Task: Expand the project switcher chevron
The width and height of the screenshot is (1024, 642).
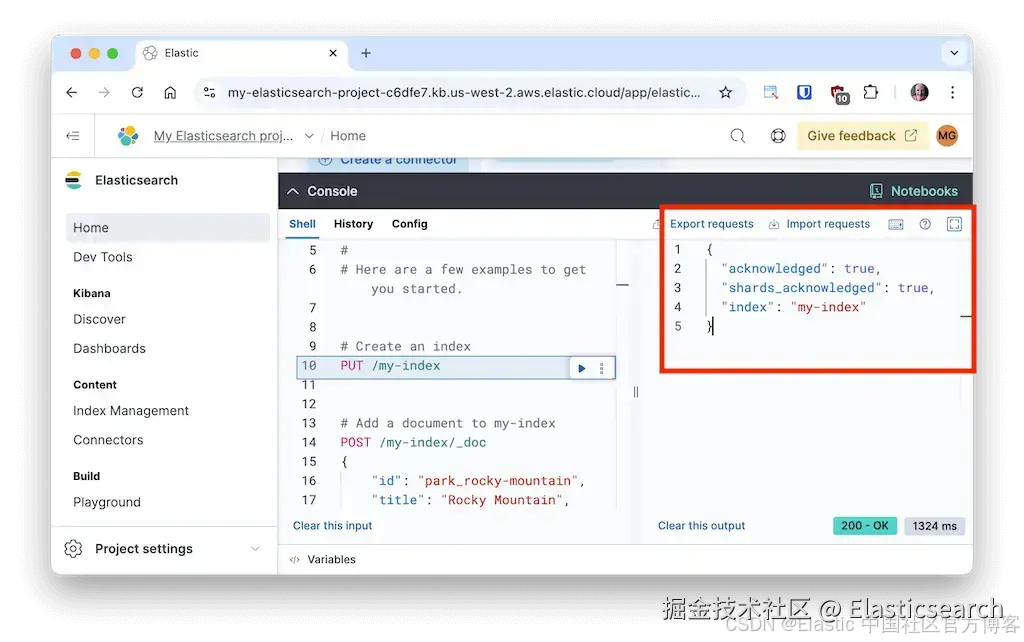Action: 310,136
